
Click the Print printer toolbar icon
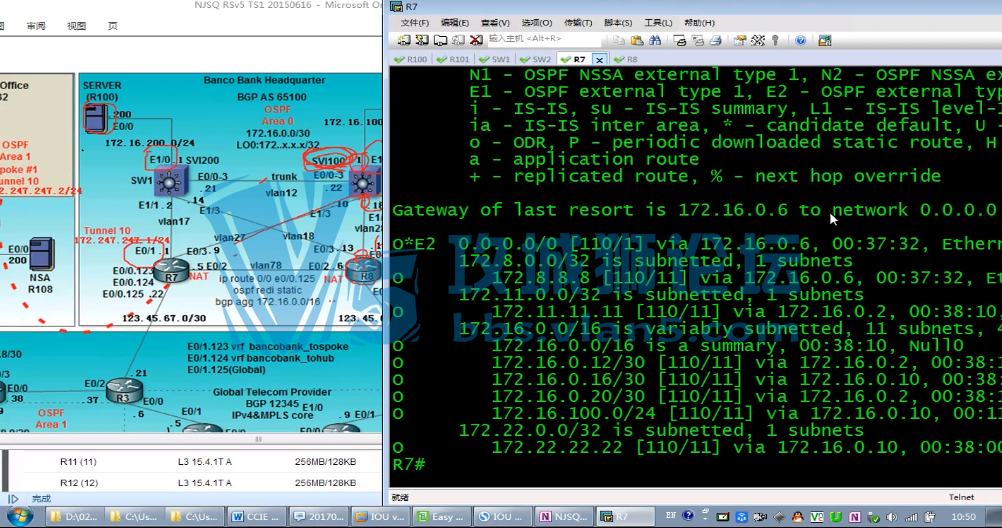pyautogui.click(x=716, y=40)
